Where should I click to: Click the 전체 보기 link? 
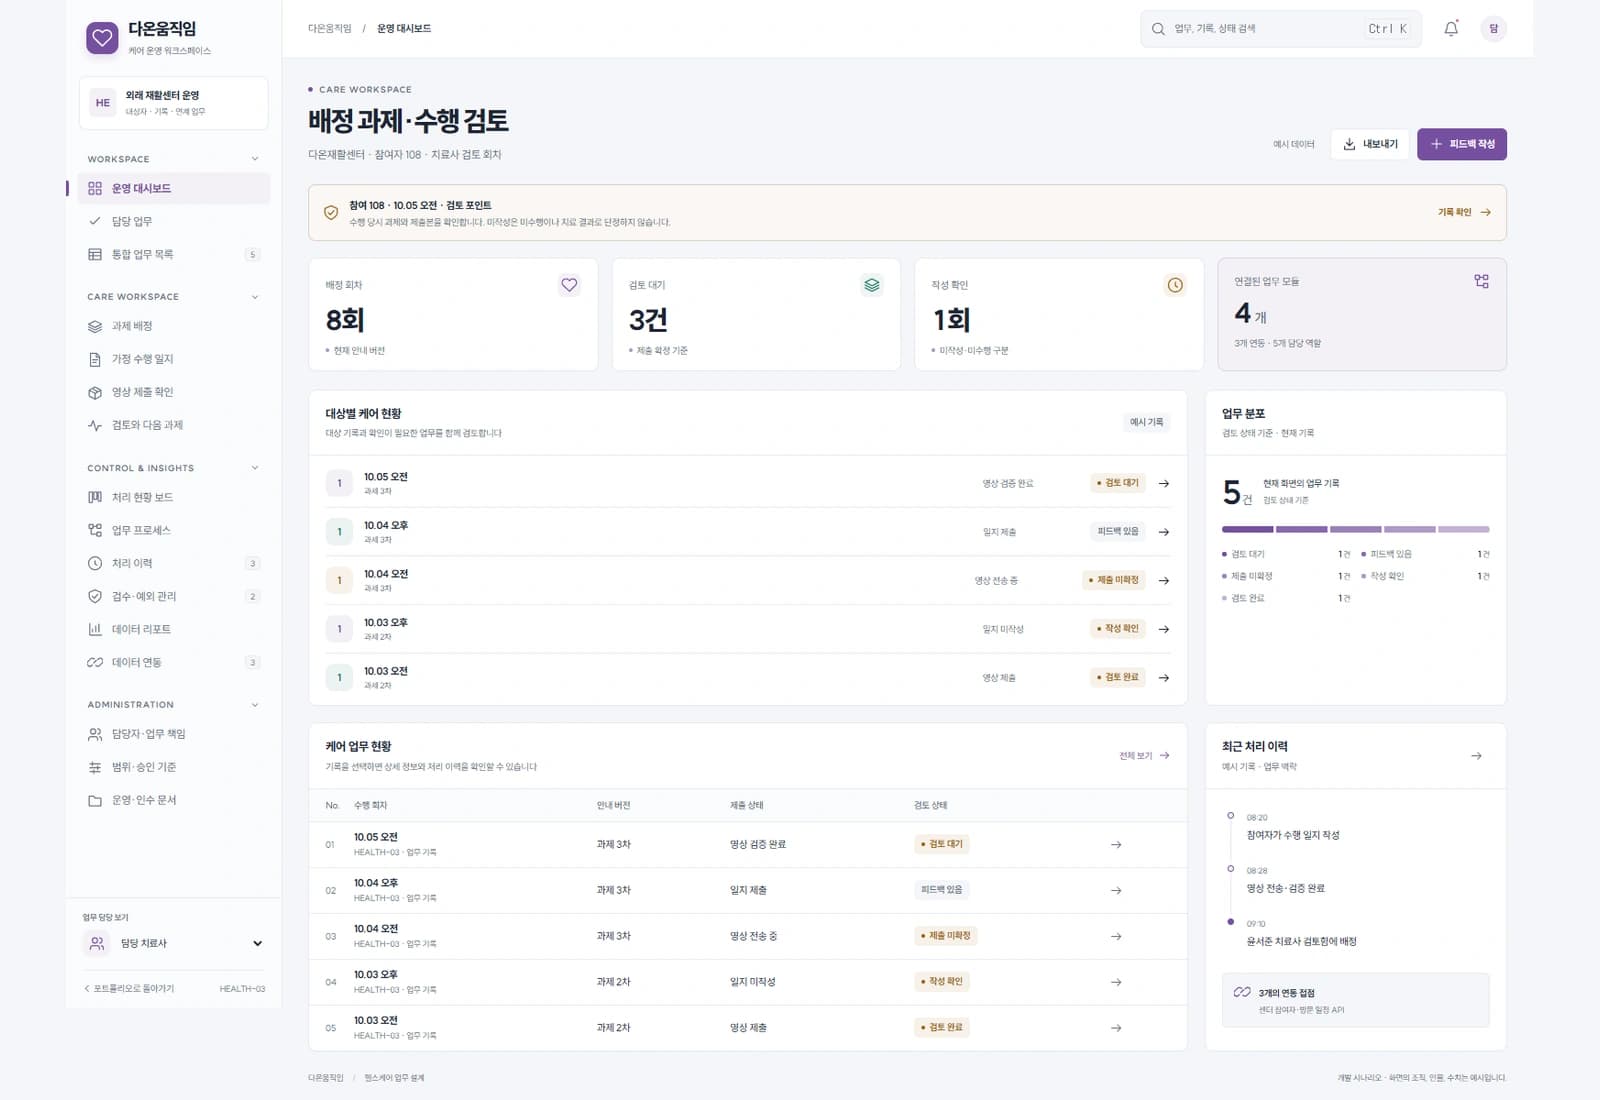click(x=1144, y=756)
